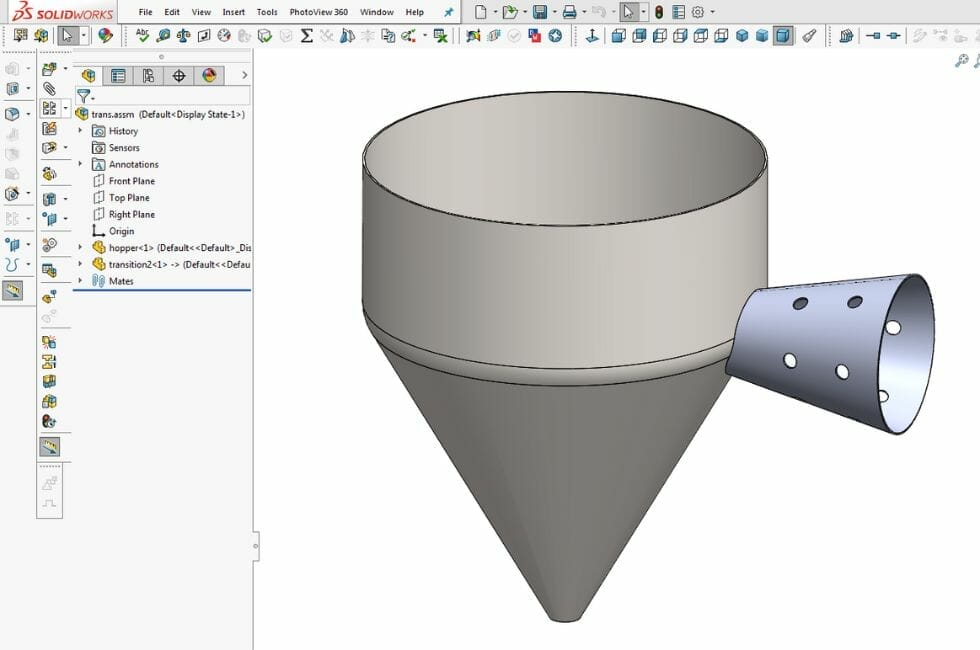Open a new document with the New icon

tap(482, 11)
